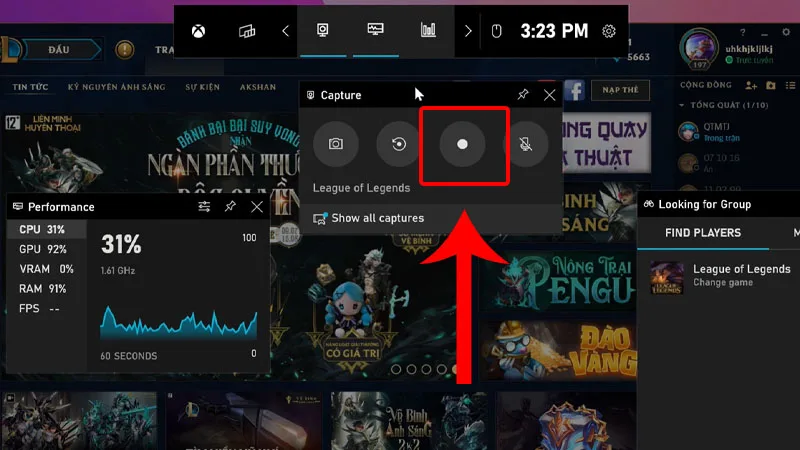Click the Facebook icon
Image resolution: width=800 pixels, height=450 pixels.
[575, 90]
